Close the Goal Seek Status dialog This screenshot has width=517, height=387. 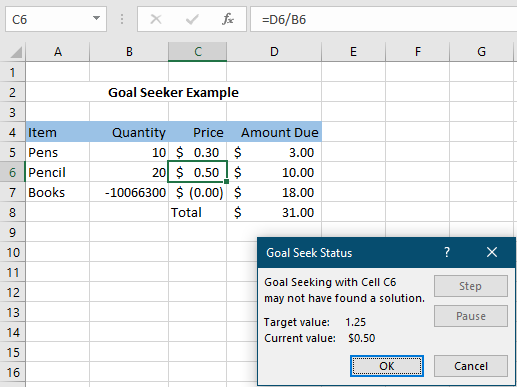(x=492, y=252)
